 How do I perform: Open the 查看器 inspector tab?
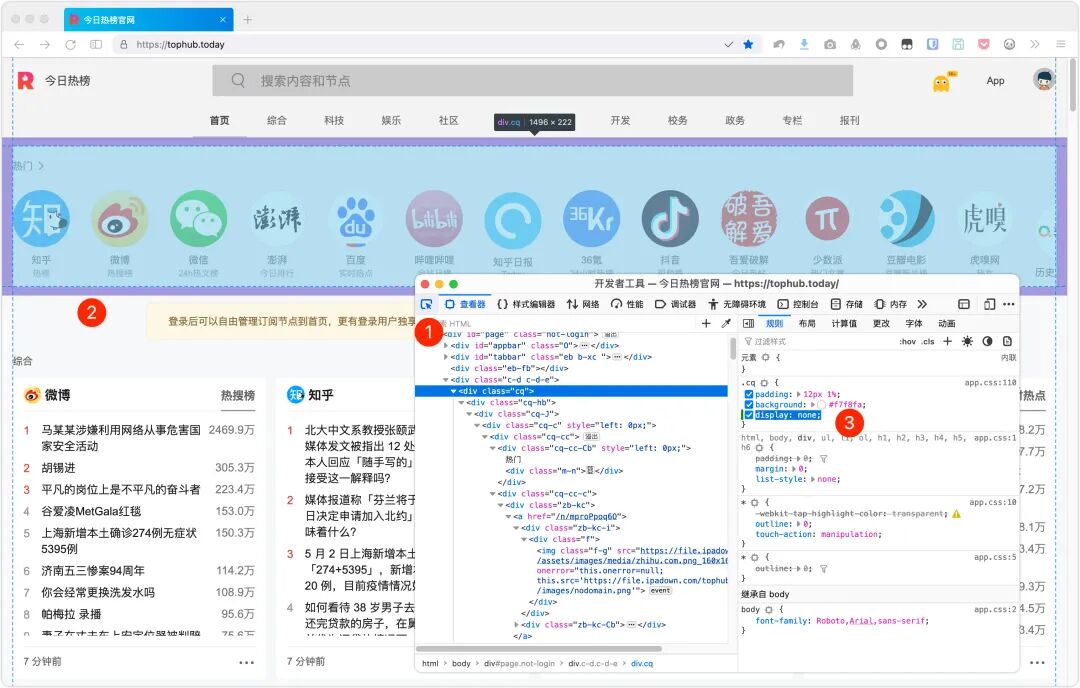(x=466, y=304)
